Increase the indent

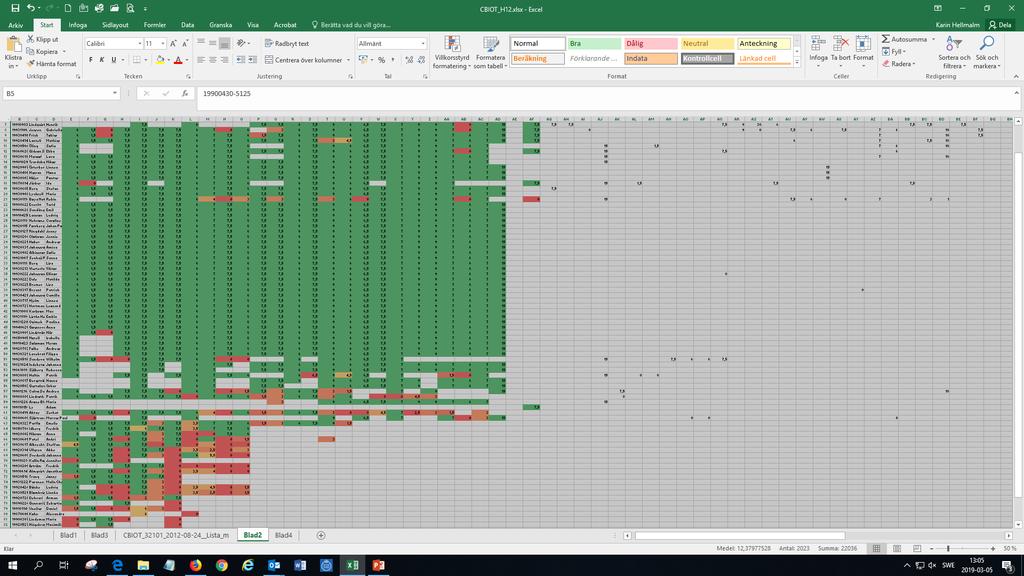coord(253,59)
